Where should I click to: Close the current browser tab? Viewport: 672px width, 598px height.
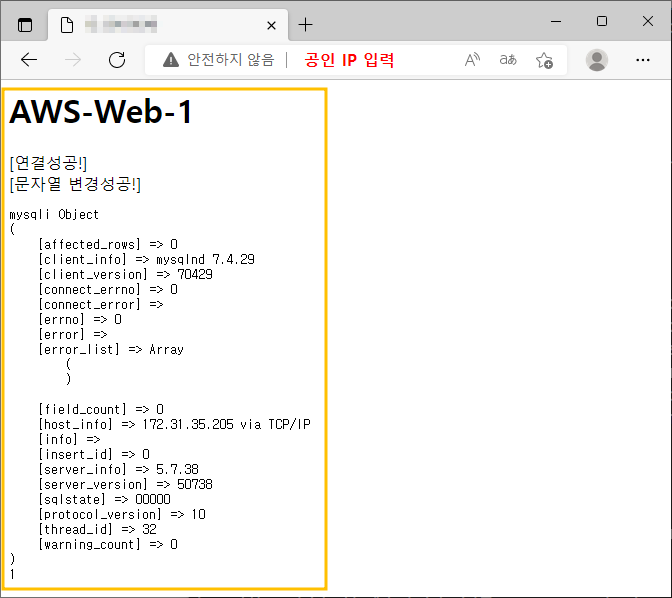[271, 26]
